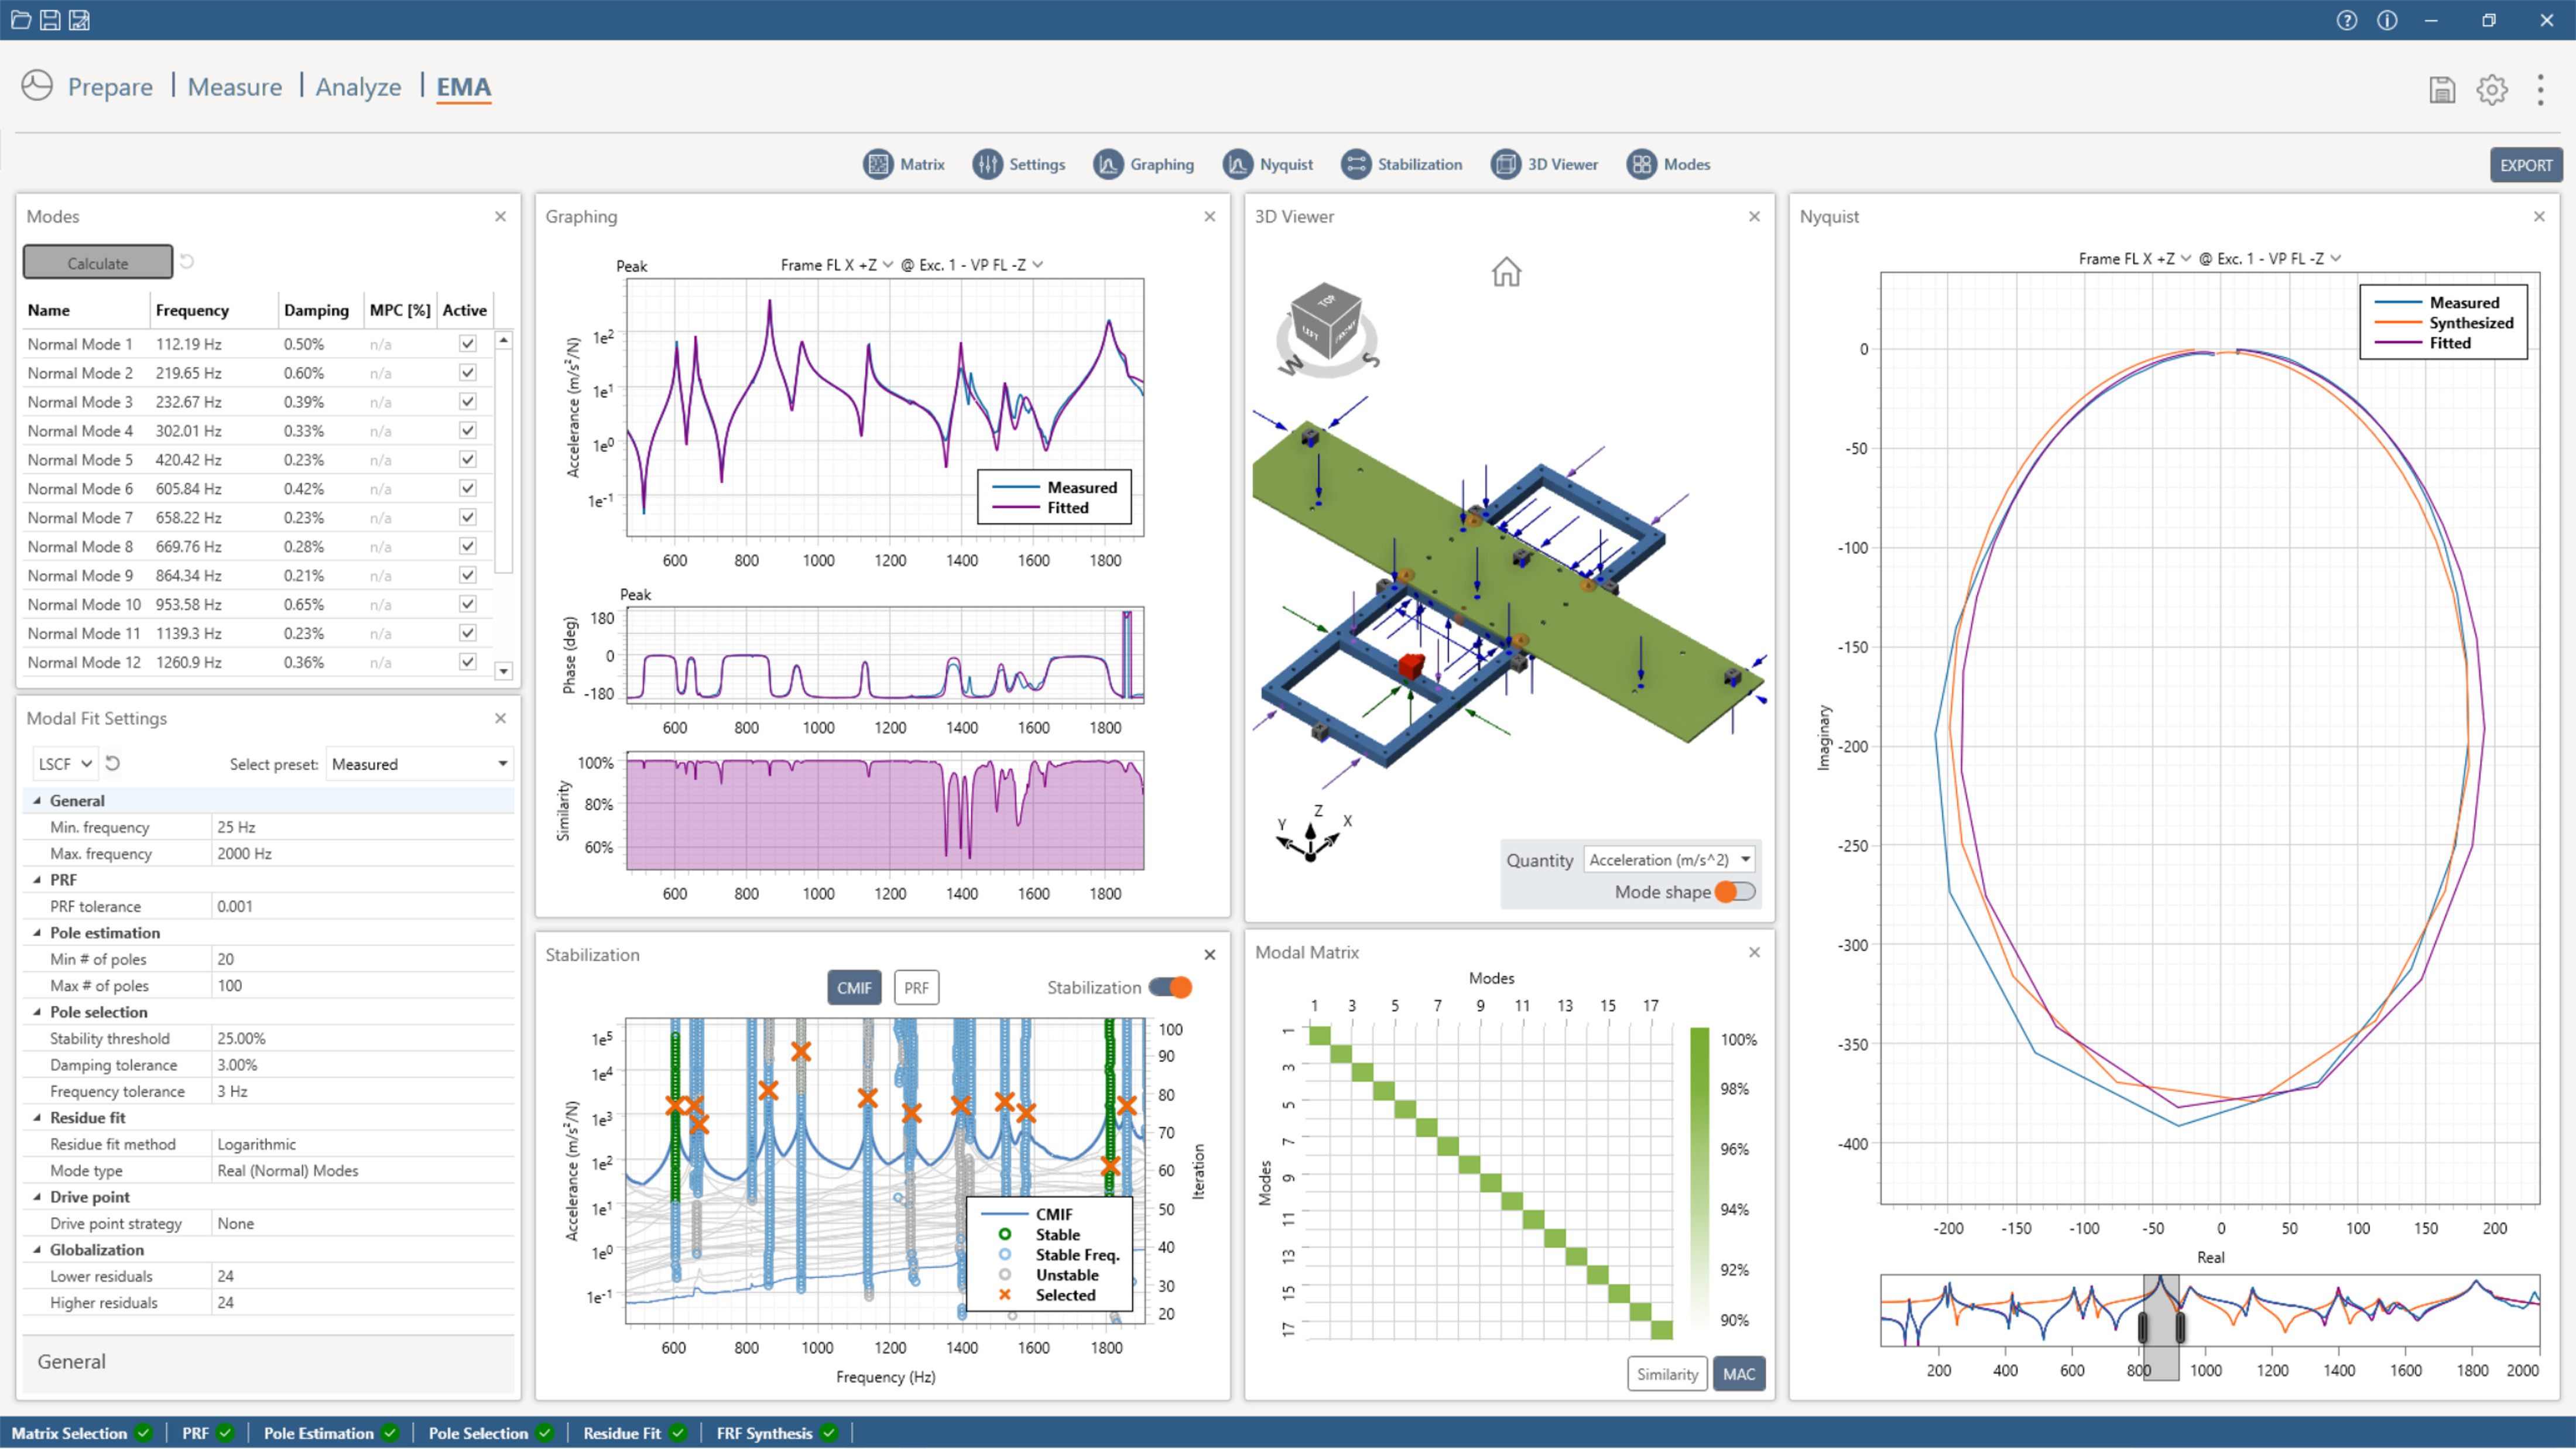This screenshot has height=1449, width=2576.
Task: Click the save icon in title bar
Action: [50, 20]
